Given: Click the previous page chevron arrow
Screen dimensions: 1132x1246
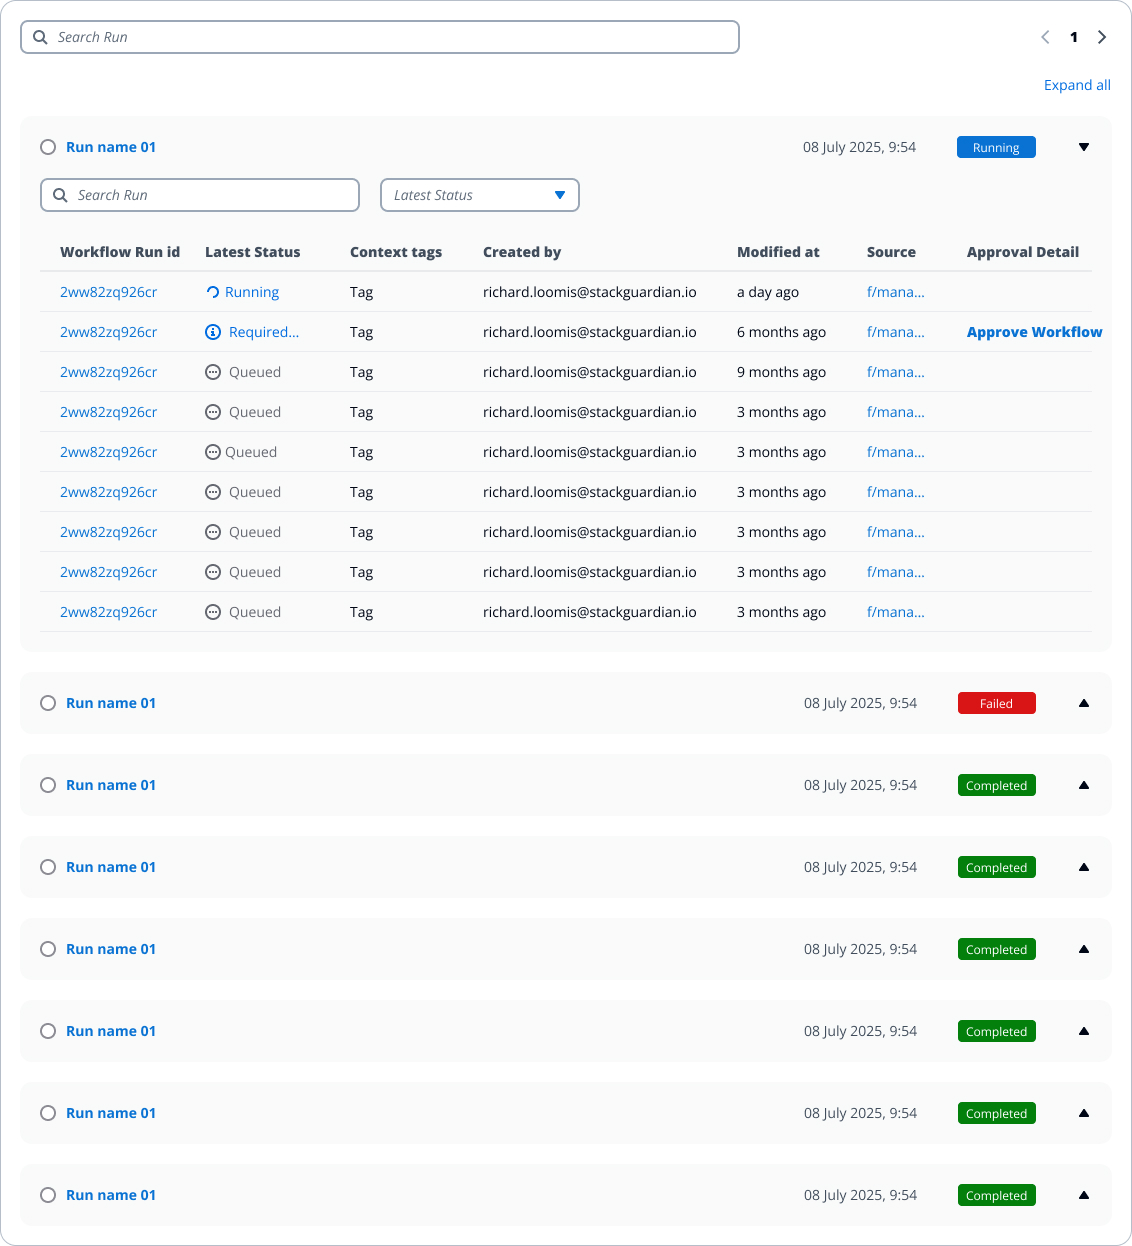Looking at the screenshot, I should (x=1045, y=37).
